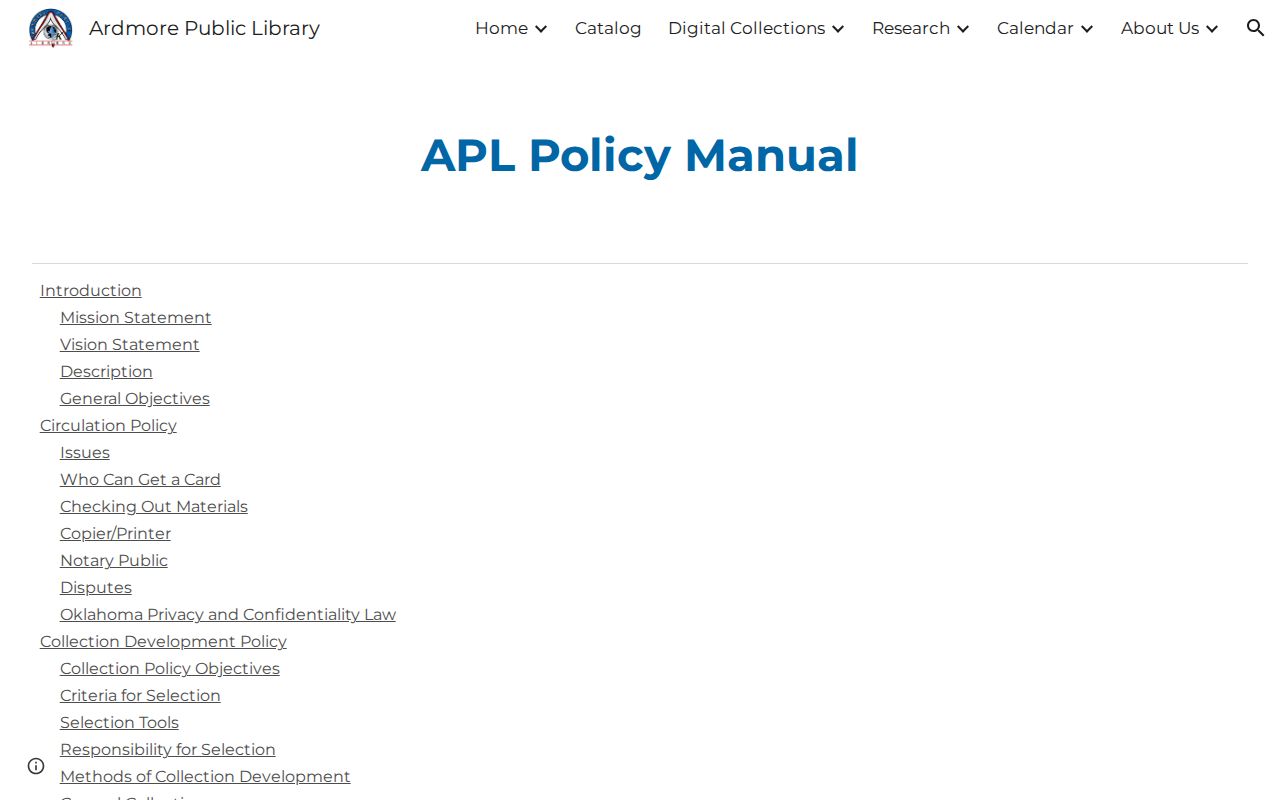This screenshot has width=1280, height=800.
Task: Open the Catalog menu item
Action: point(608,28)
